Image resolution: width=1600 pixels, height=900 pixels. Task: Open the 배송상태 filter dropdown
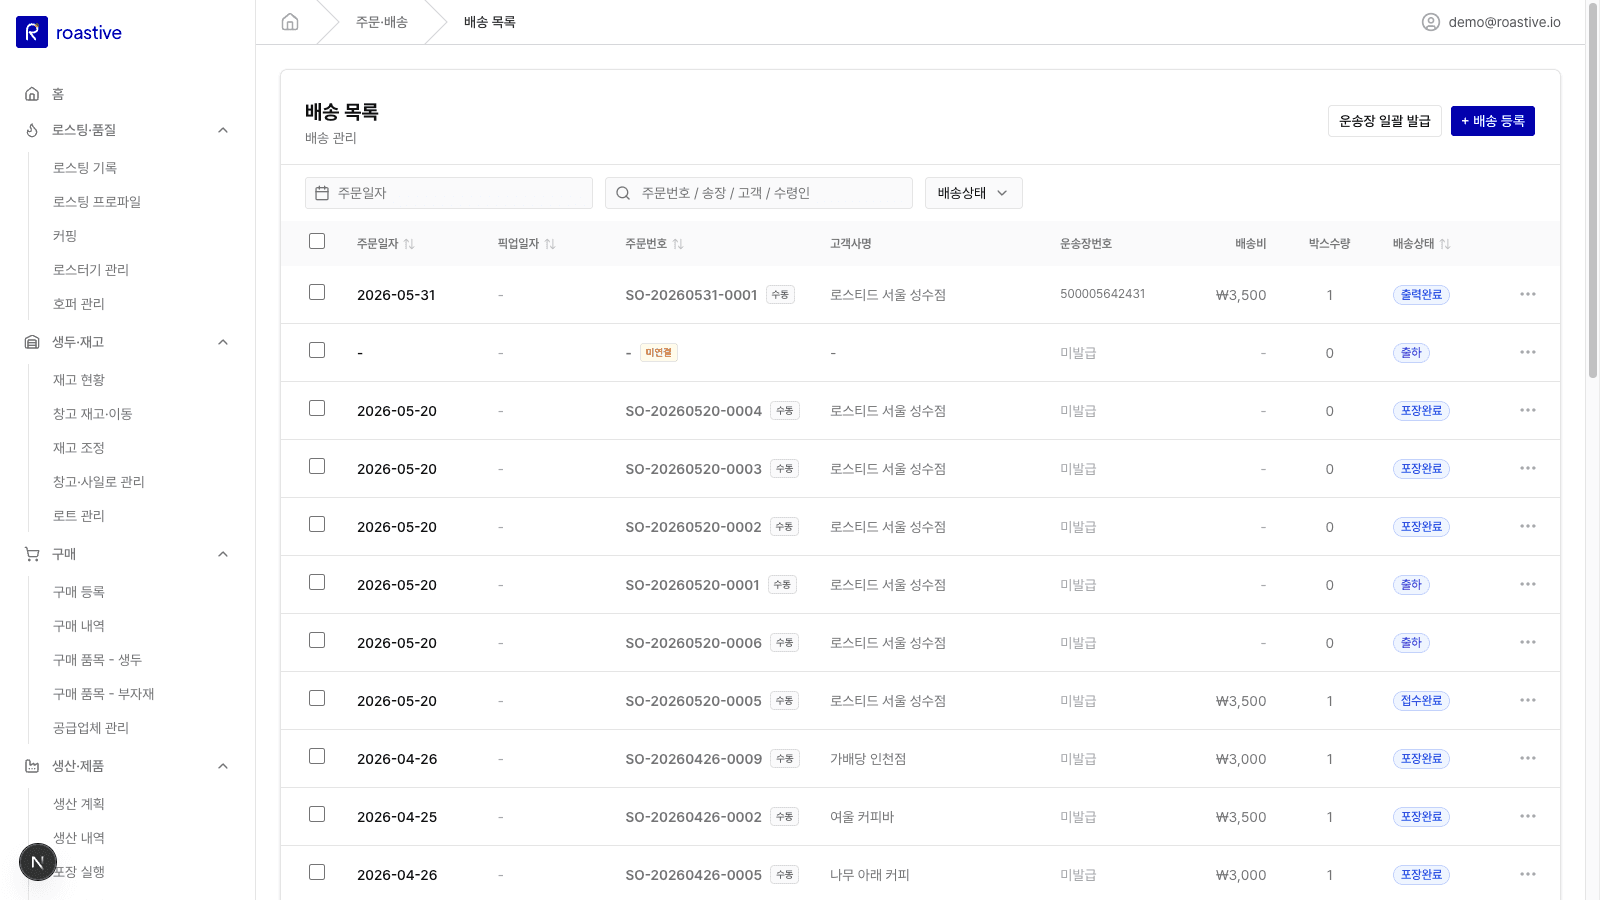974,193
